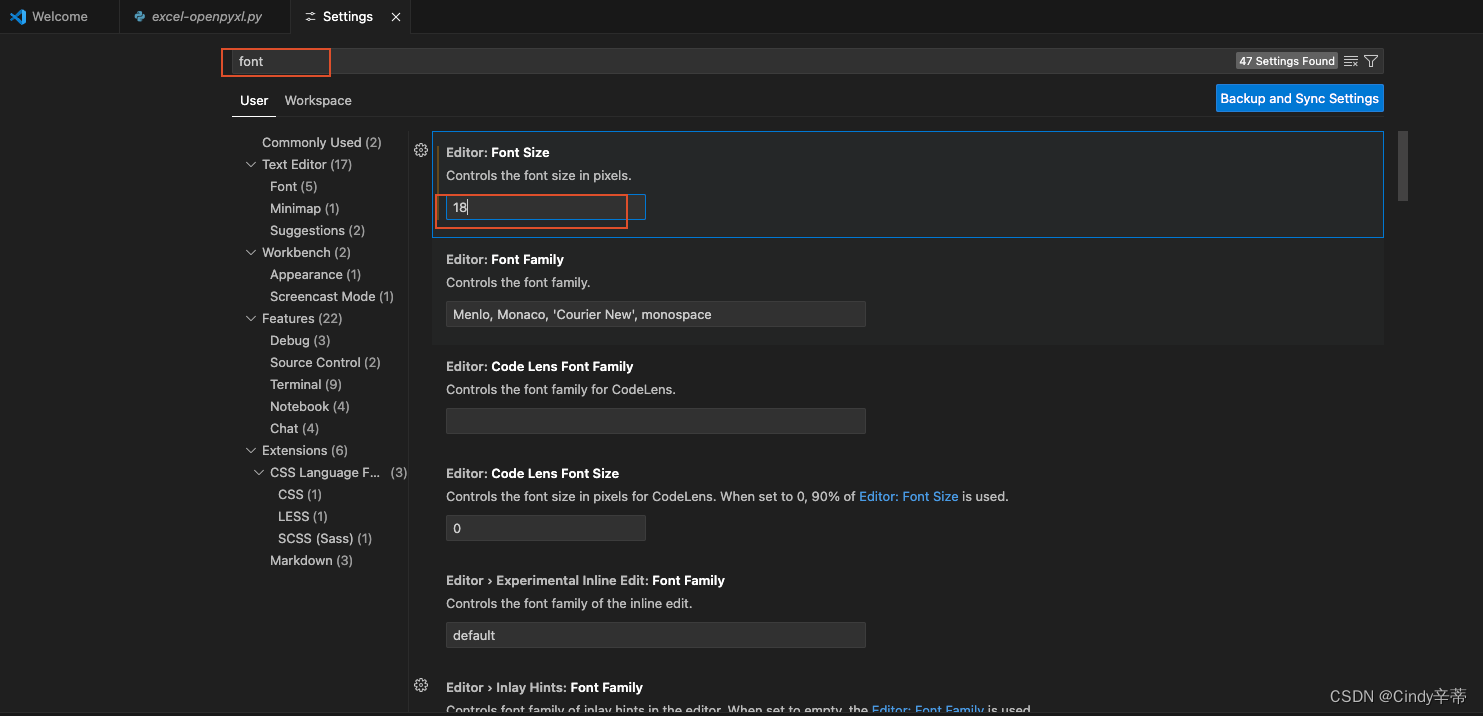Select Suggestions (2) in settings tree
The image size is (1483, 716).
pyautogui.click(x=320, y=230)
